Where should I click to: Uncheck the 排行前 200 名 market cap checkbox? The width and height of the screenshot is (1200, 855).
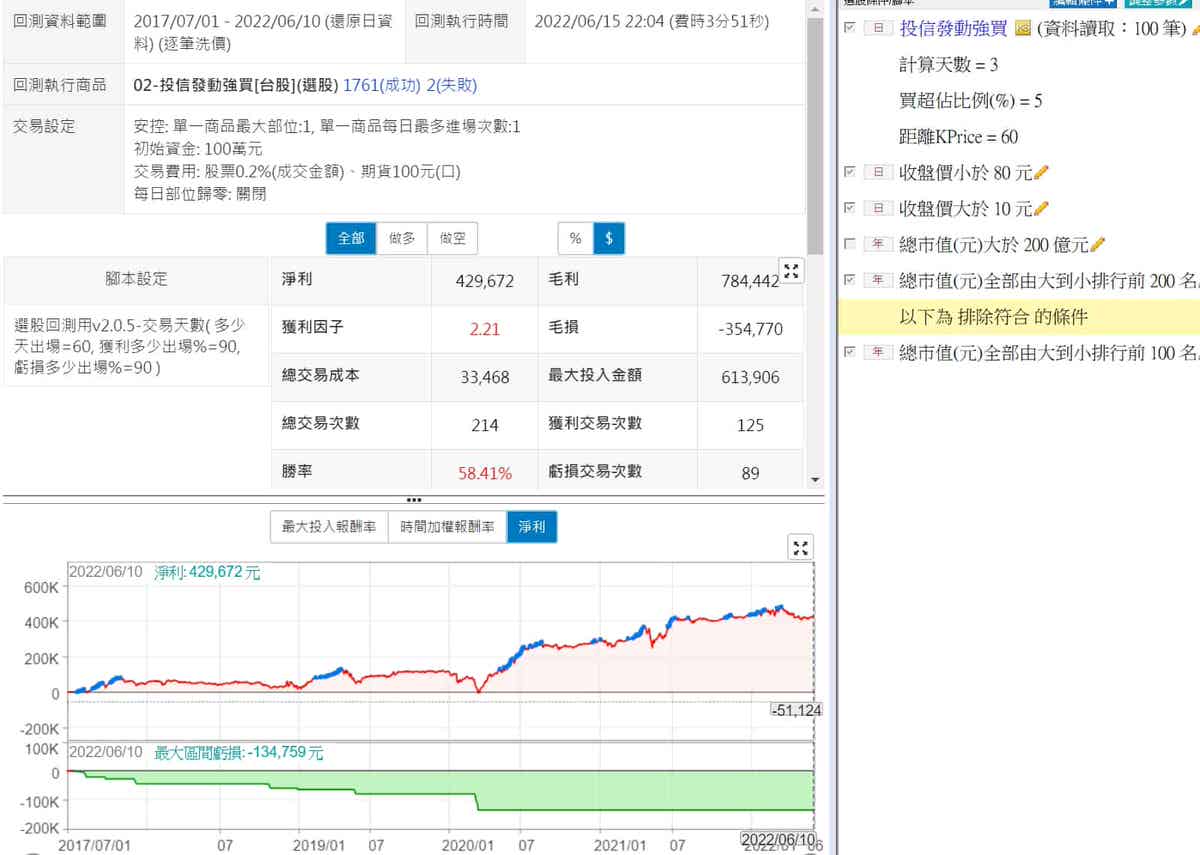850,281
